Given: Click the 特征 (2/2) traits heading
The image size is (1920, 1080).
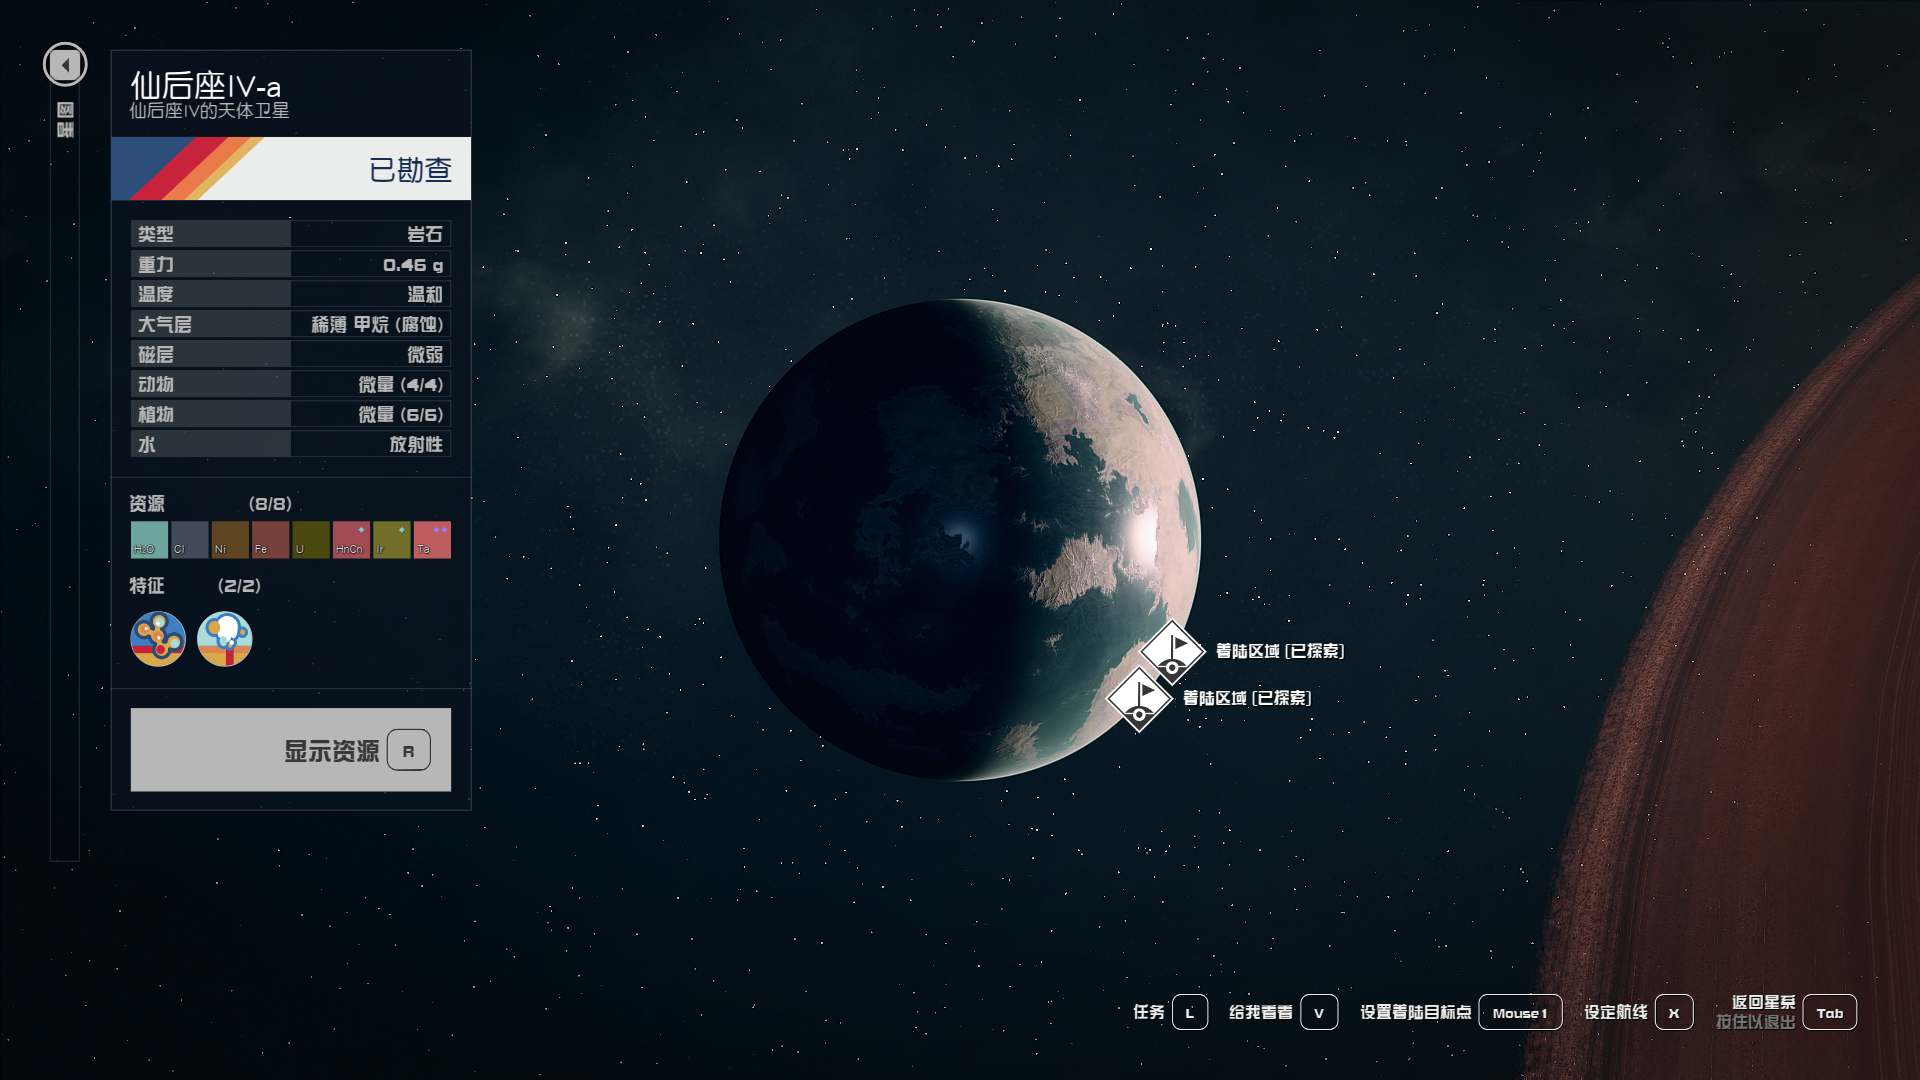Looking at the screenshot, I should (195, 586).
